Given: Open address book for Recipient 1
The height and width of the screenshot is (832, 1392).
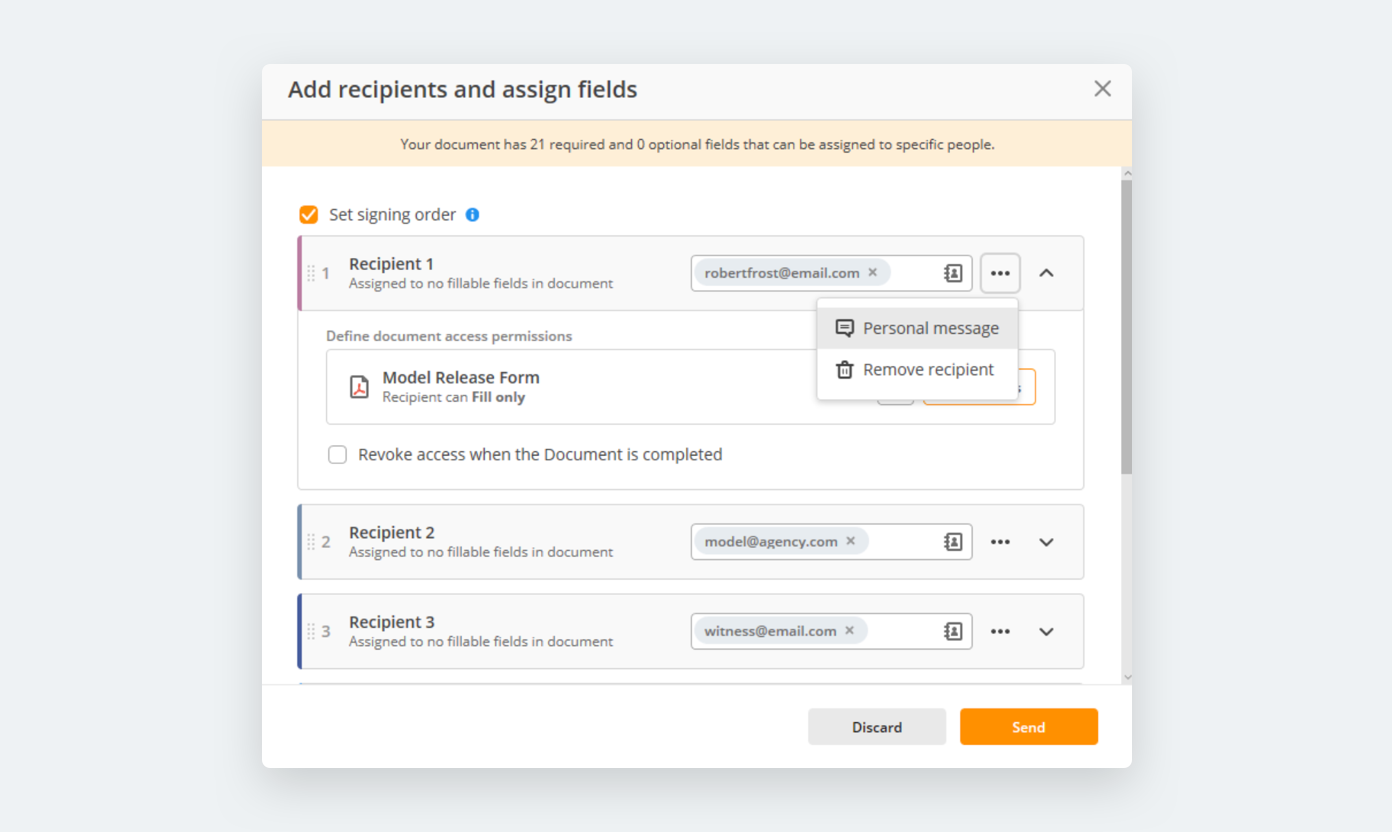Looking at the screenshot, I should [x=953, y=273].
